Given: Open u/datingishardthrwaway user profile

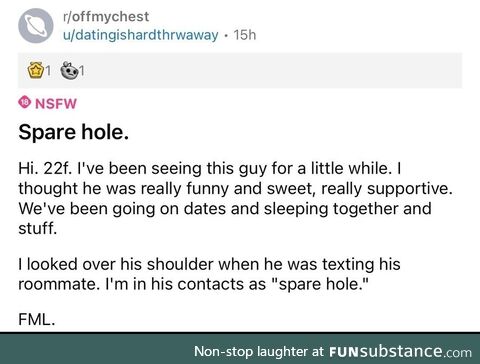Looking at the screenshot, I should pyautogui.click(x=141, y=35).
